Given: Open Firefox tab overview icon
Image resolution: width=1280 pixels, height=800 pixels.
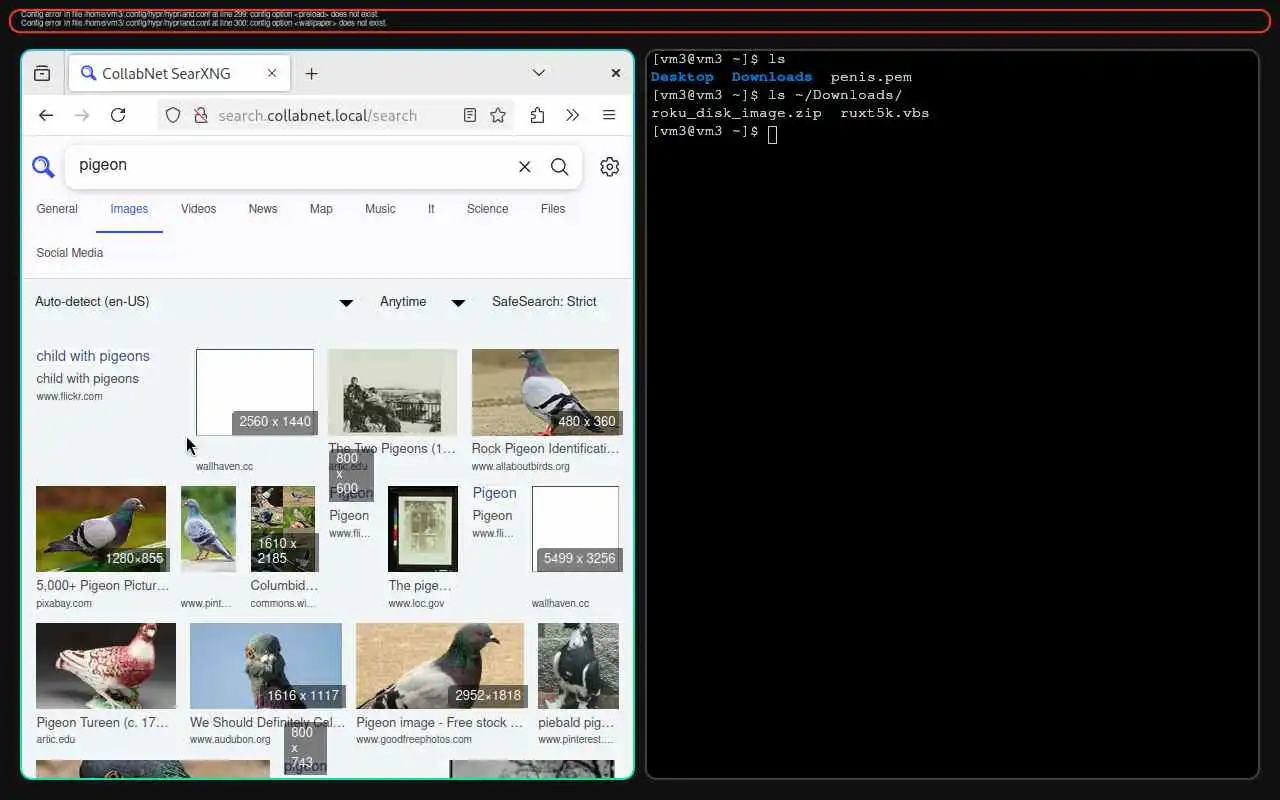Looking at the screenshot, I should pyautogui.click(x=42, y=73).
